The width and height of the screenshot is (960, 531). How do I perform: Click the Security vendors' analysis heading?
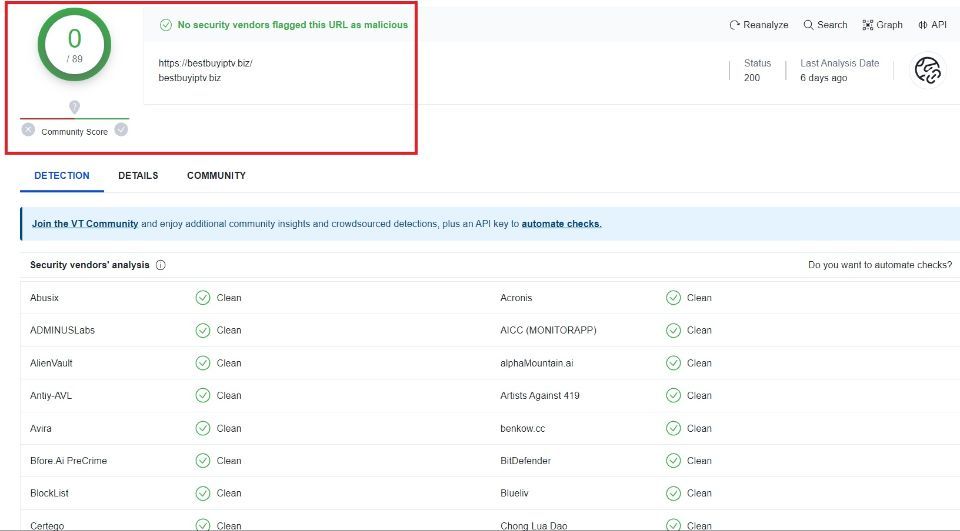(89, 265)
